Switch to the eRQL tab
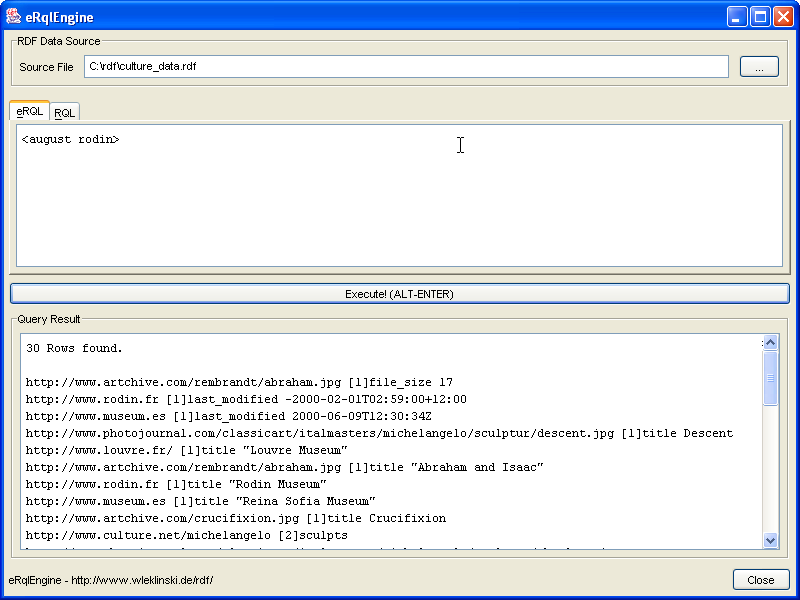 click(30, 111)
